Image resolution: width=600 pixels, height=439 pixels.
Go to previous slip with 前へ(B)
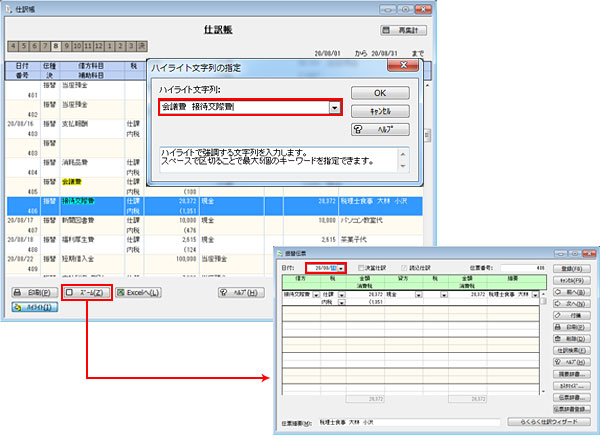[572, 292]
